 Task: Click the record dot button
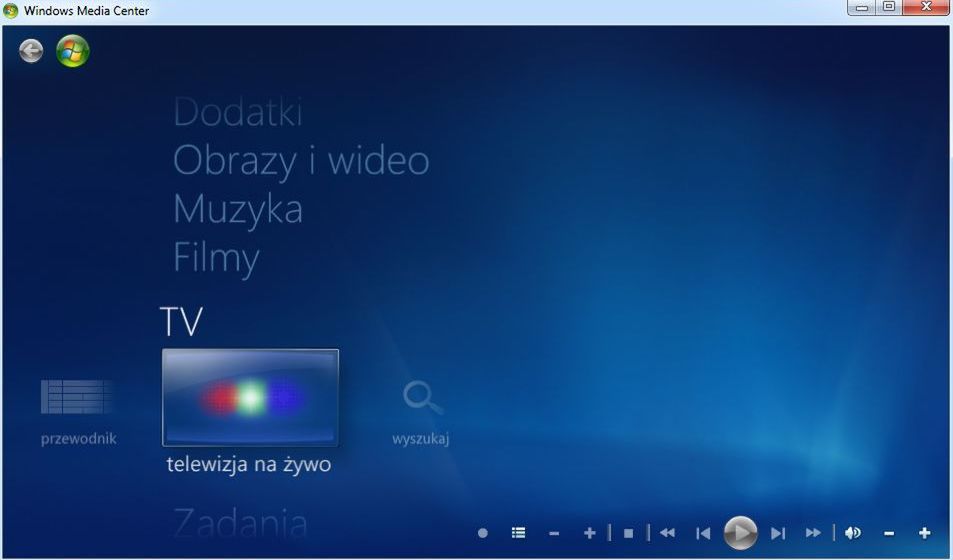[483, 533]
